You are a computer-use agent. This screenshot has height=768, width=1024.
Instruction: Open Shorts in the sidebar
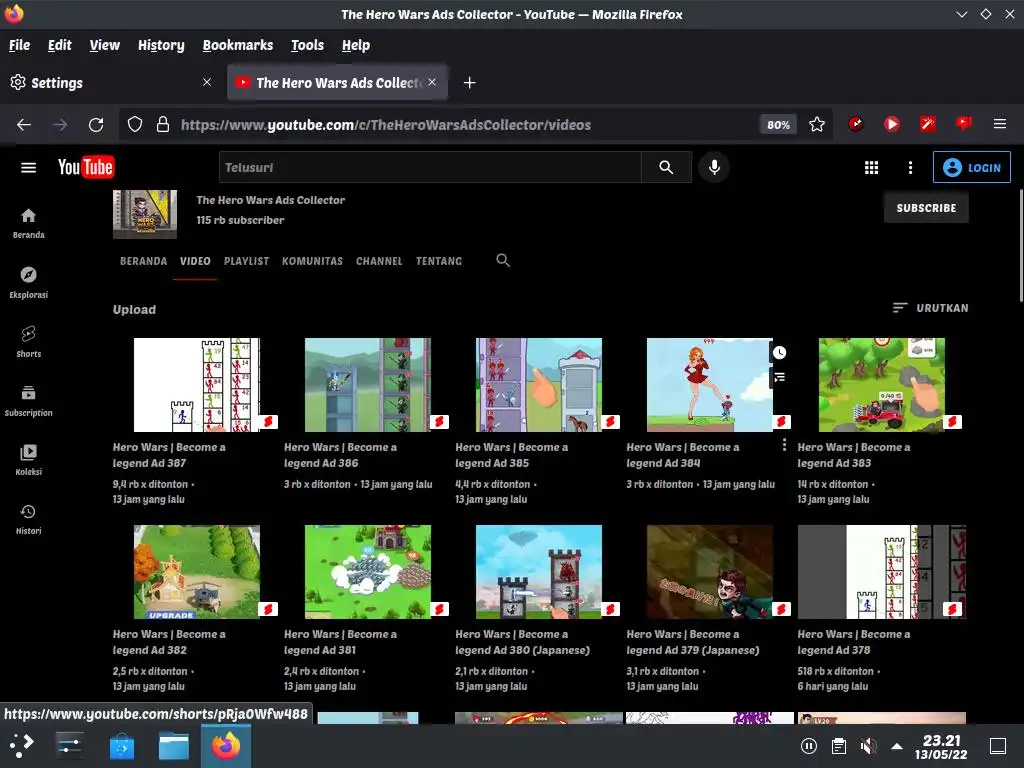pos(29,342)
